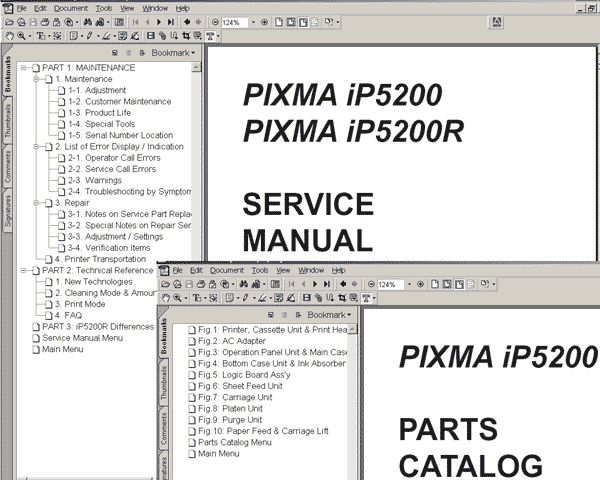Open Fig.2: AC Adapter bookmark
The height and width of the screenshot is (480, 600).
(232, 341)
